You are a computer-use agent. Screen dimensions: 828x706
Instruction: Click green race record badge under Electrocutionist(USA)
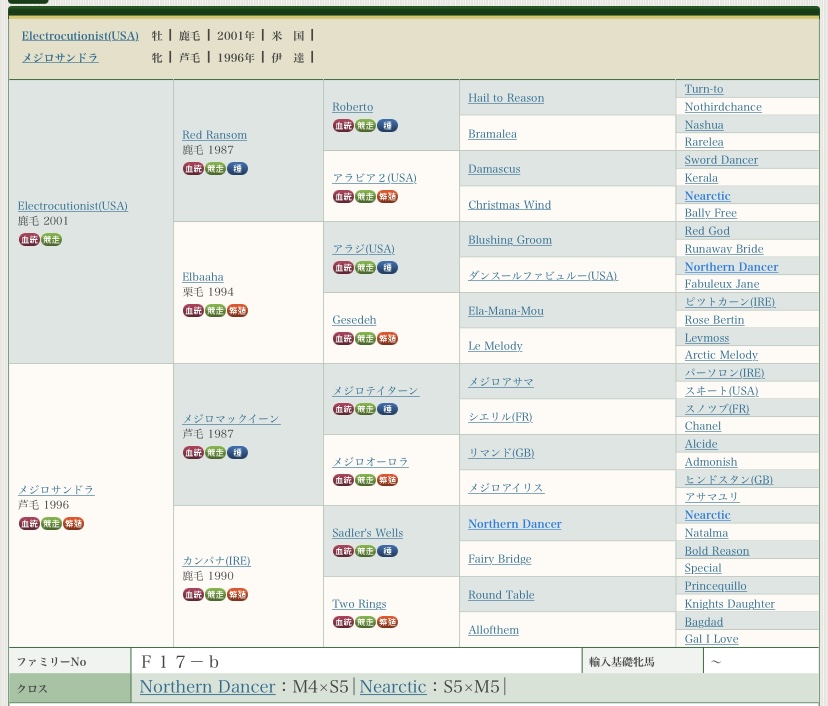tap(51, 240)
